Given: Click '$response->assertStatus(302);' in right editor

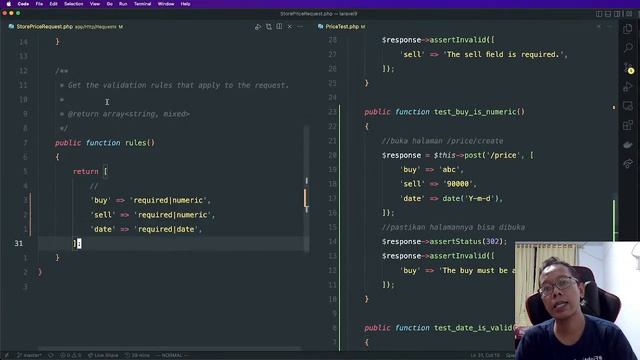Looking at the screenshot, I should click(444, 242).
